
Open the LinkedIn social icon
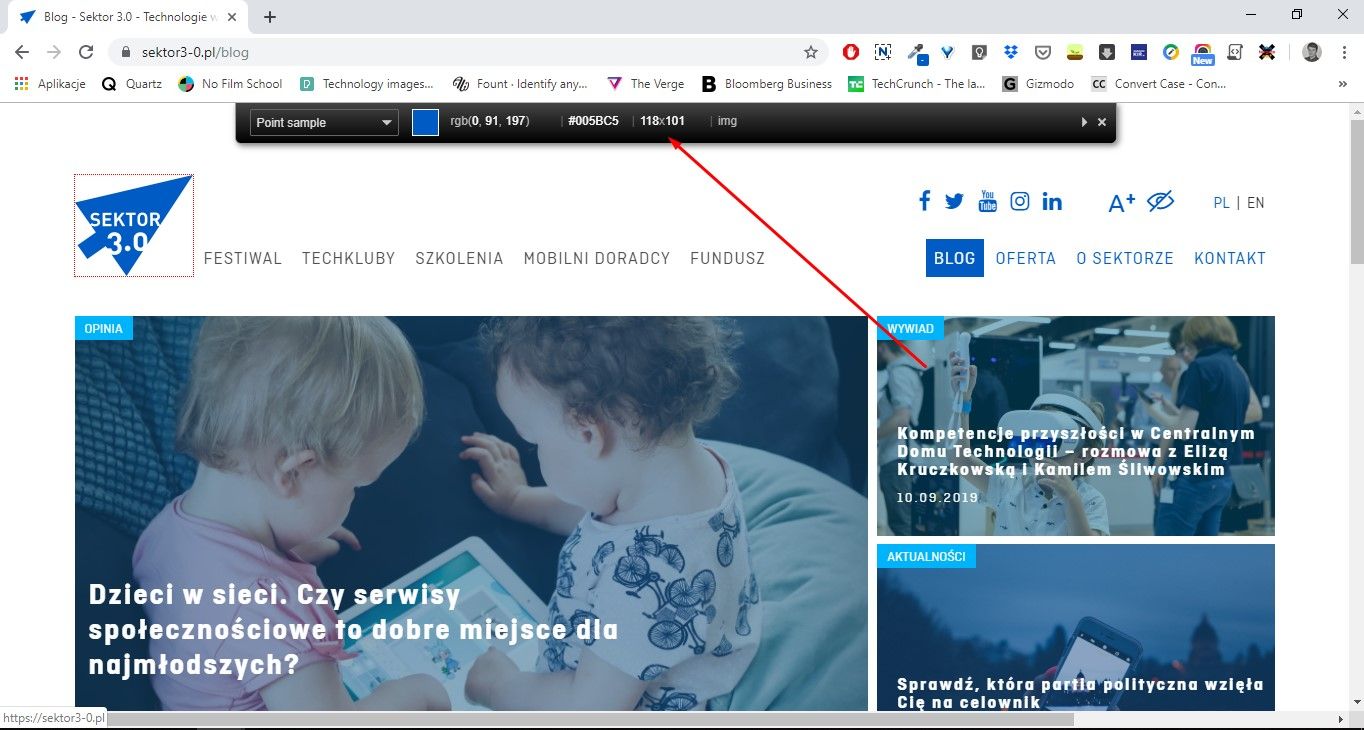[x=1052, y=201]
